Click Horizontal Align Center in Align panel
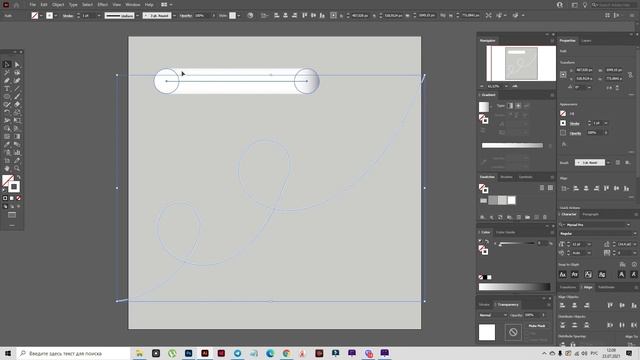The height and width of the screenshot is (360, 640). click(x=574, y=305)
